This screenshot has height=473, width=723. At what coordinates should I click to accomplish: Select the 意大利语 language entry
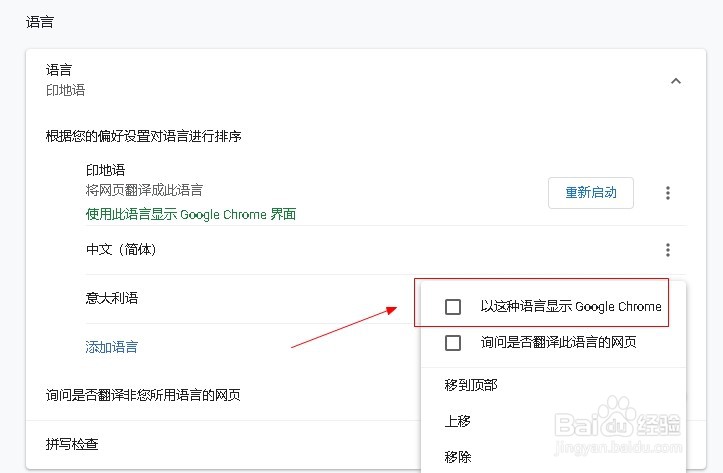[x=112, y=298]
